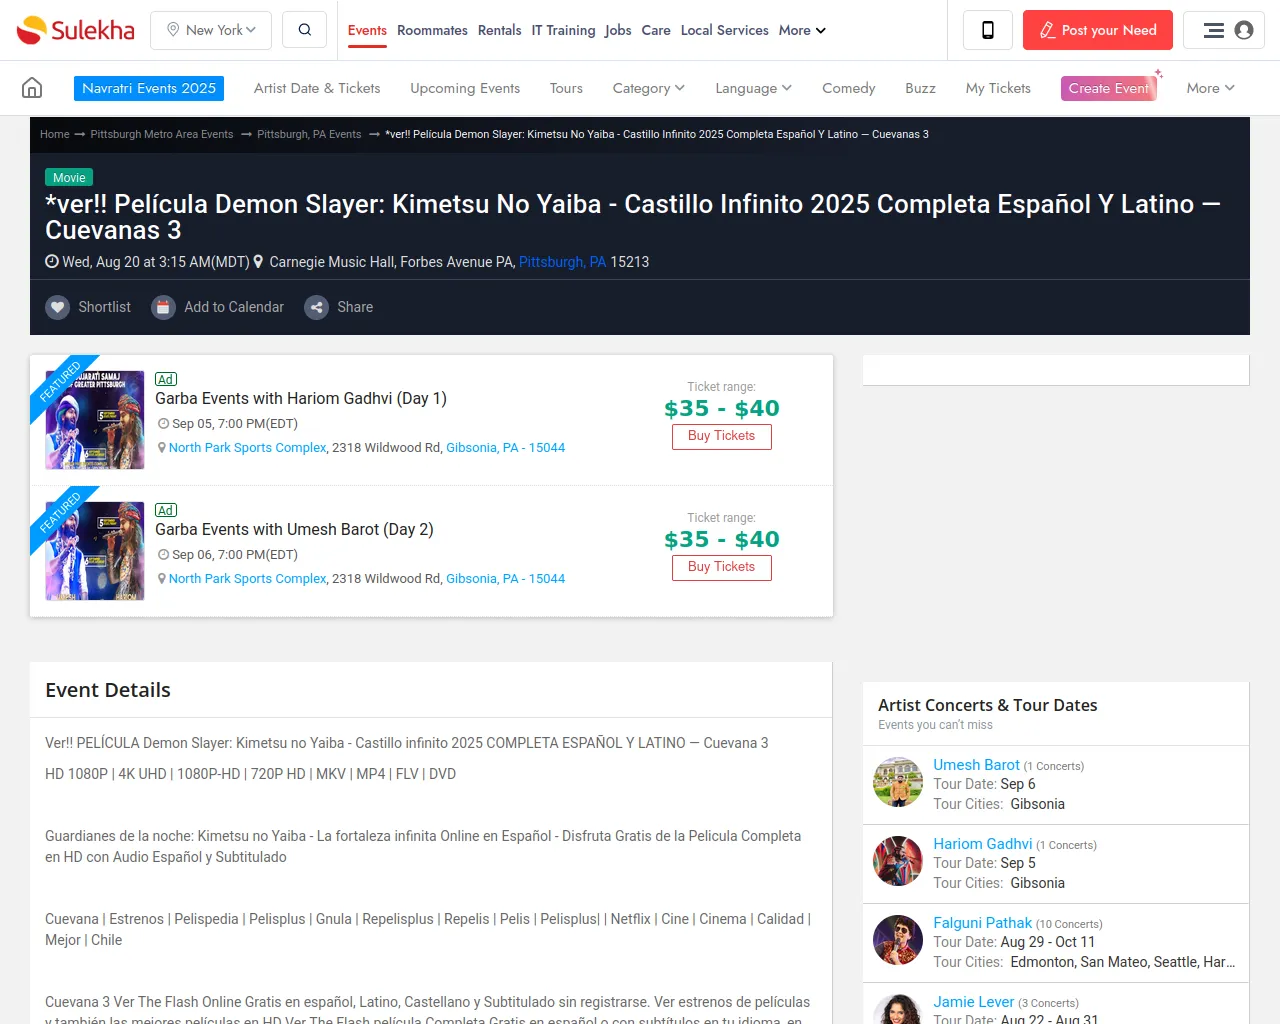Click the Shortlist heart icon
The width and height of the screenshot is (1280, 1024).
tap(58, 307)
